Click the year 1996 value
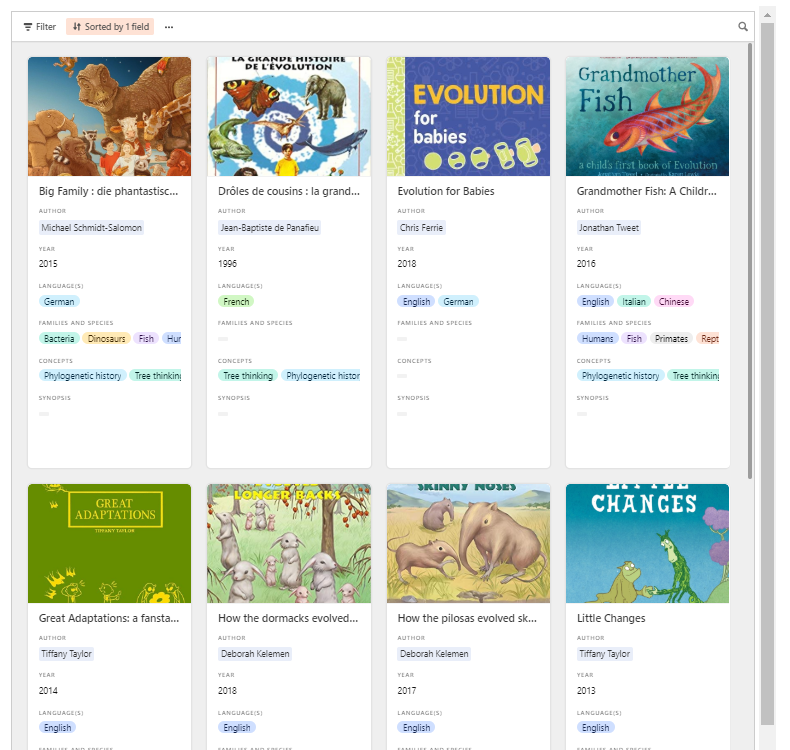Screen dimensions: 790x750 pyautogui.click(x=227, y=263)
